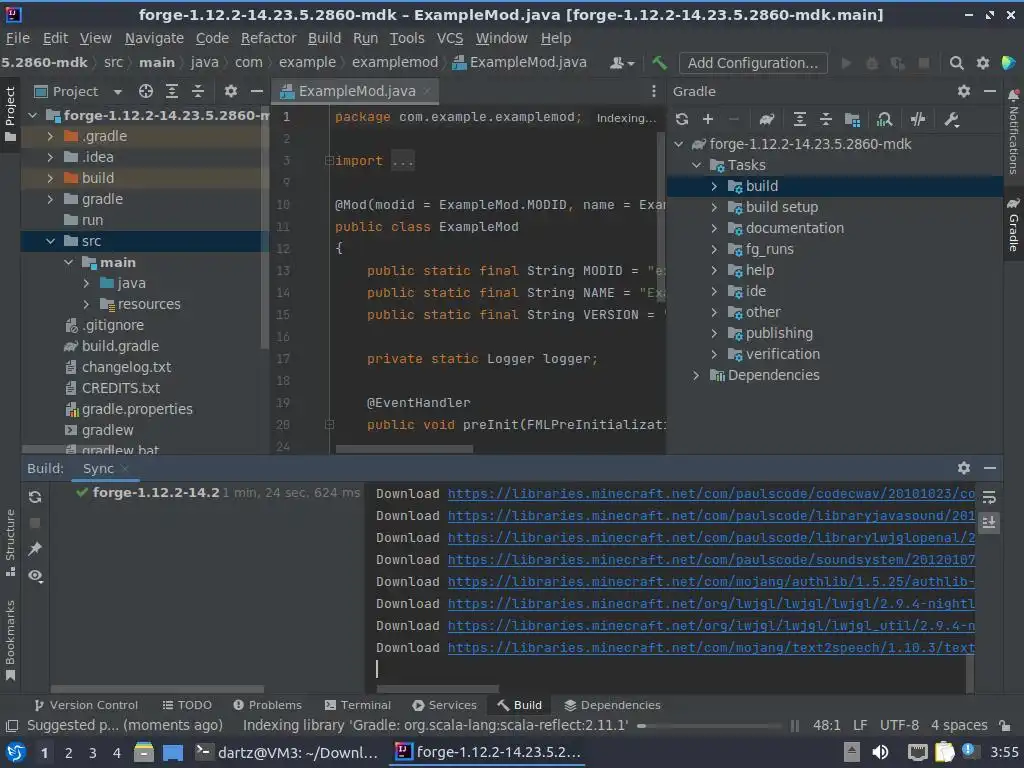Open Project panel gear options
The height and width of the screenshot is (768, 1024).
[231, 91]
